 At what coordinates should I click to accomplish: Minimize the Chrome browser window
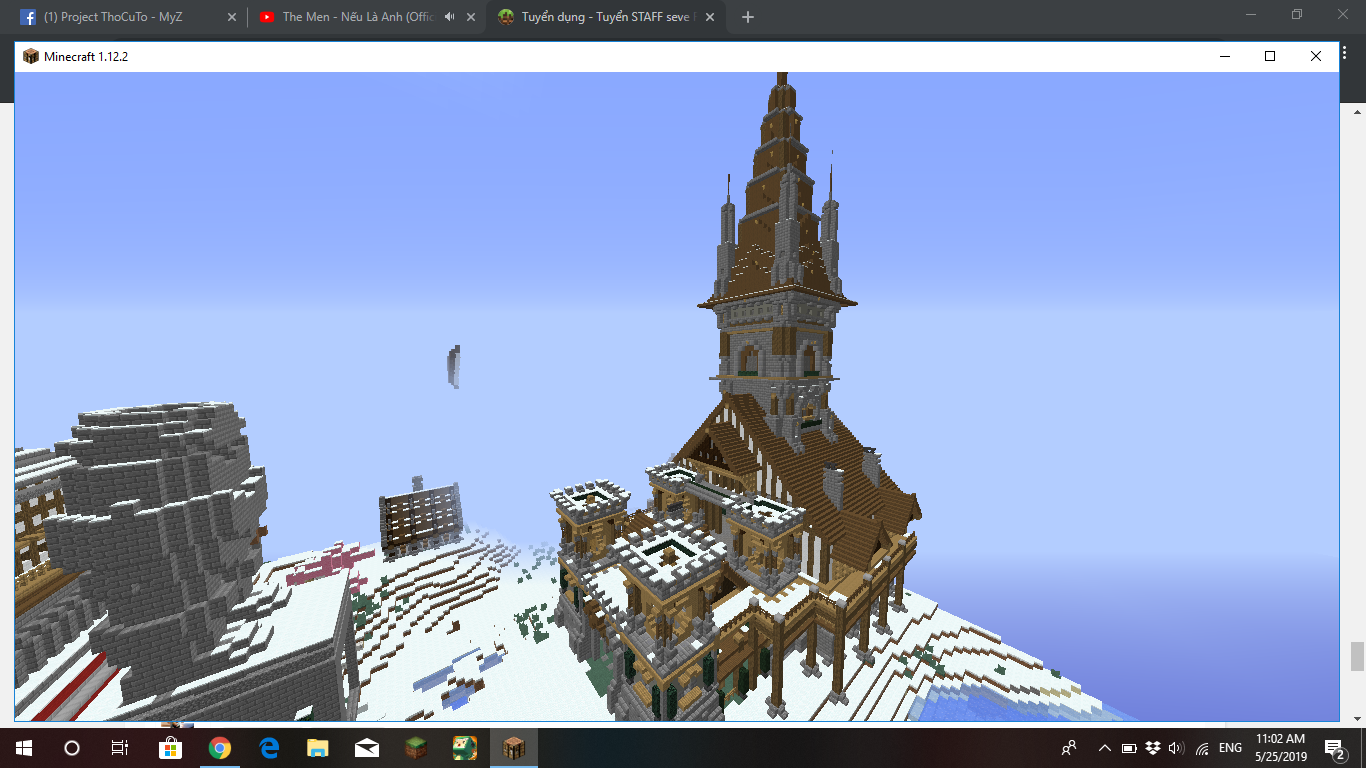coord(1251,15)
